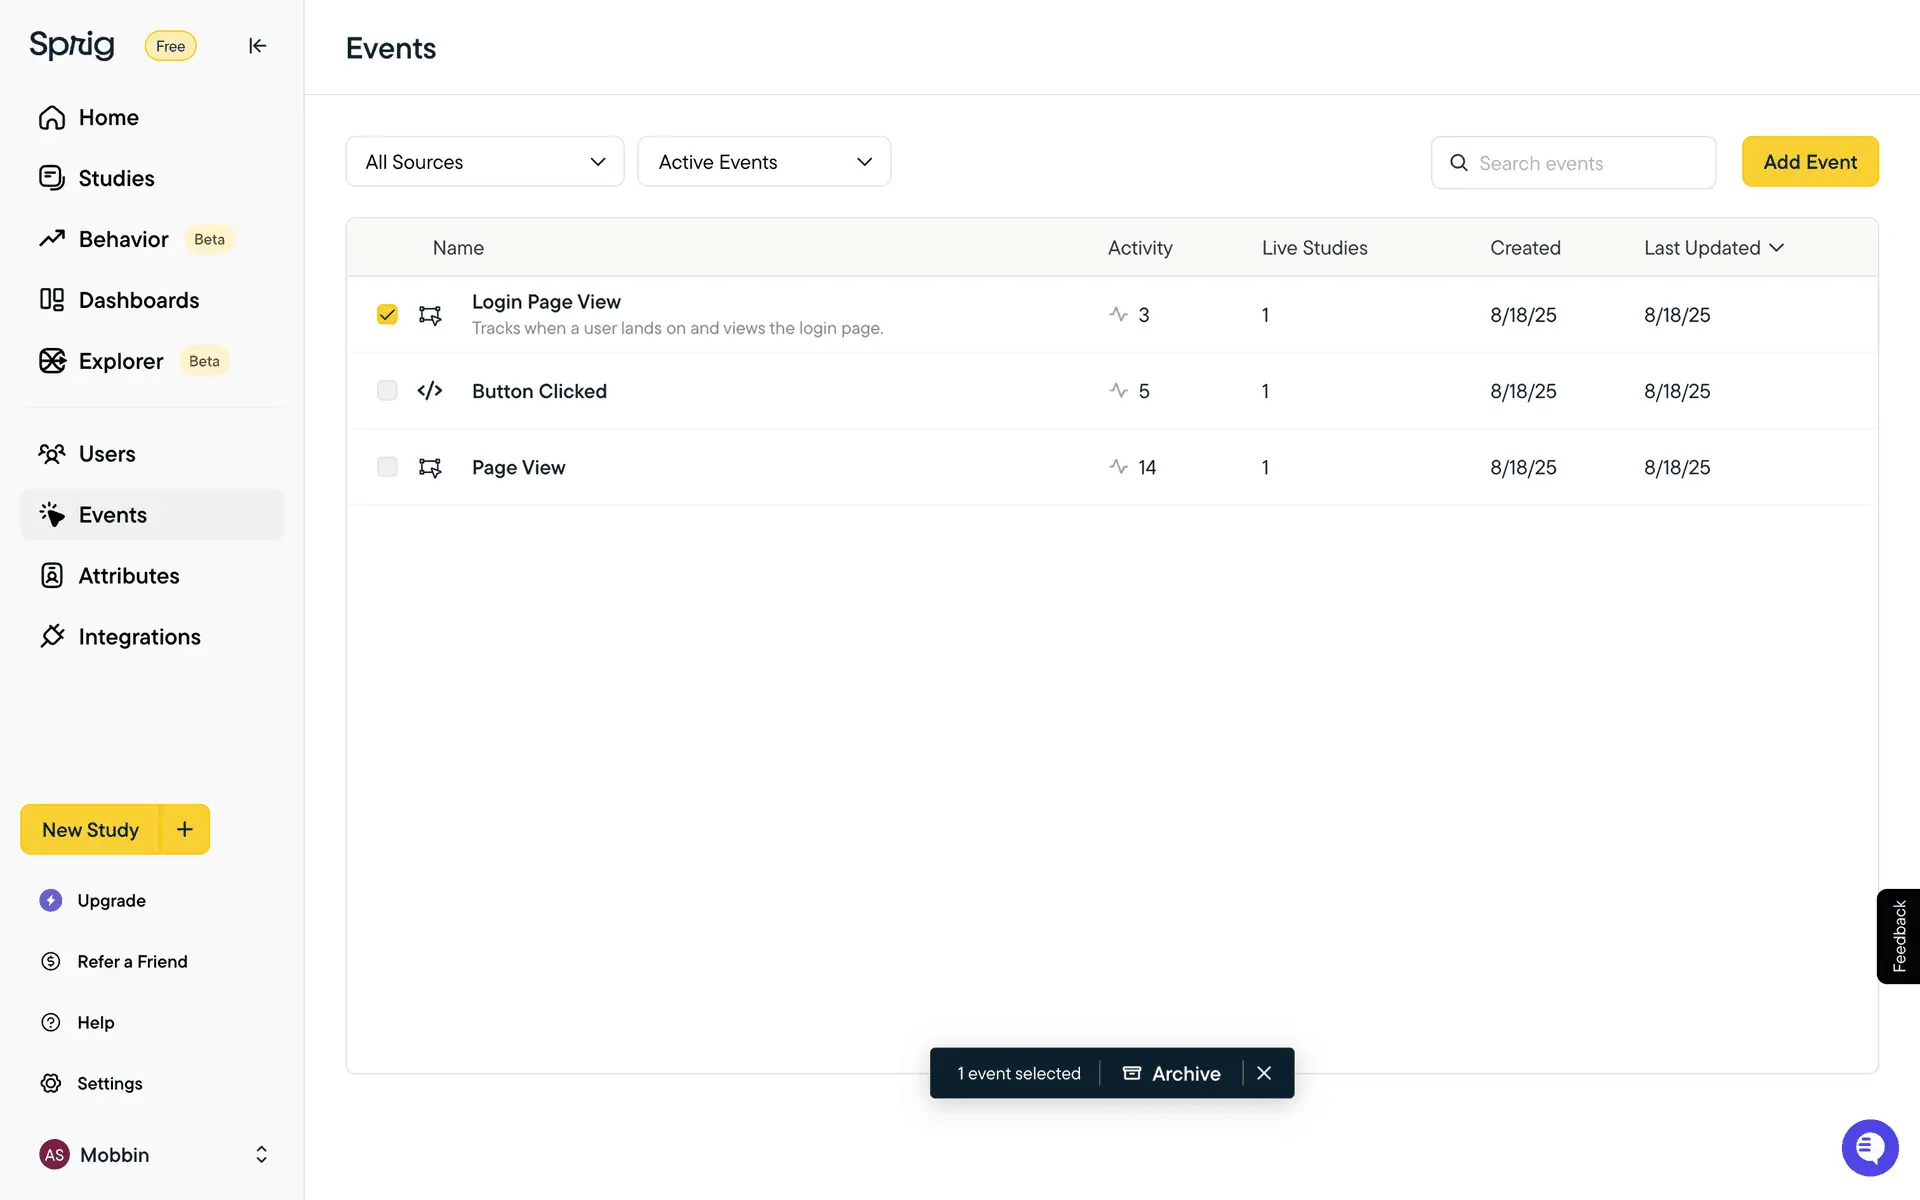Click the Upgrade lightning icon
Viewport: 1920px width, 1200px height.
coord(51,900)
